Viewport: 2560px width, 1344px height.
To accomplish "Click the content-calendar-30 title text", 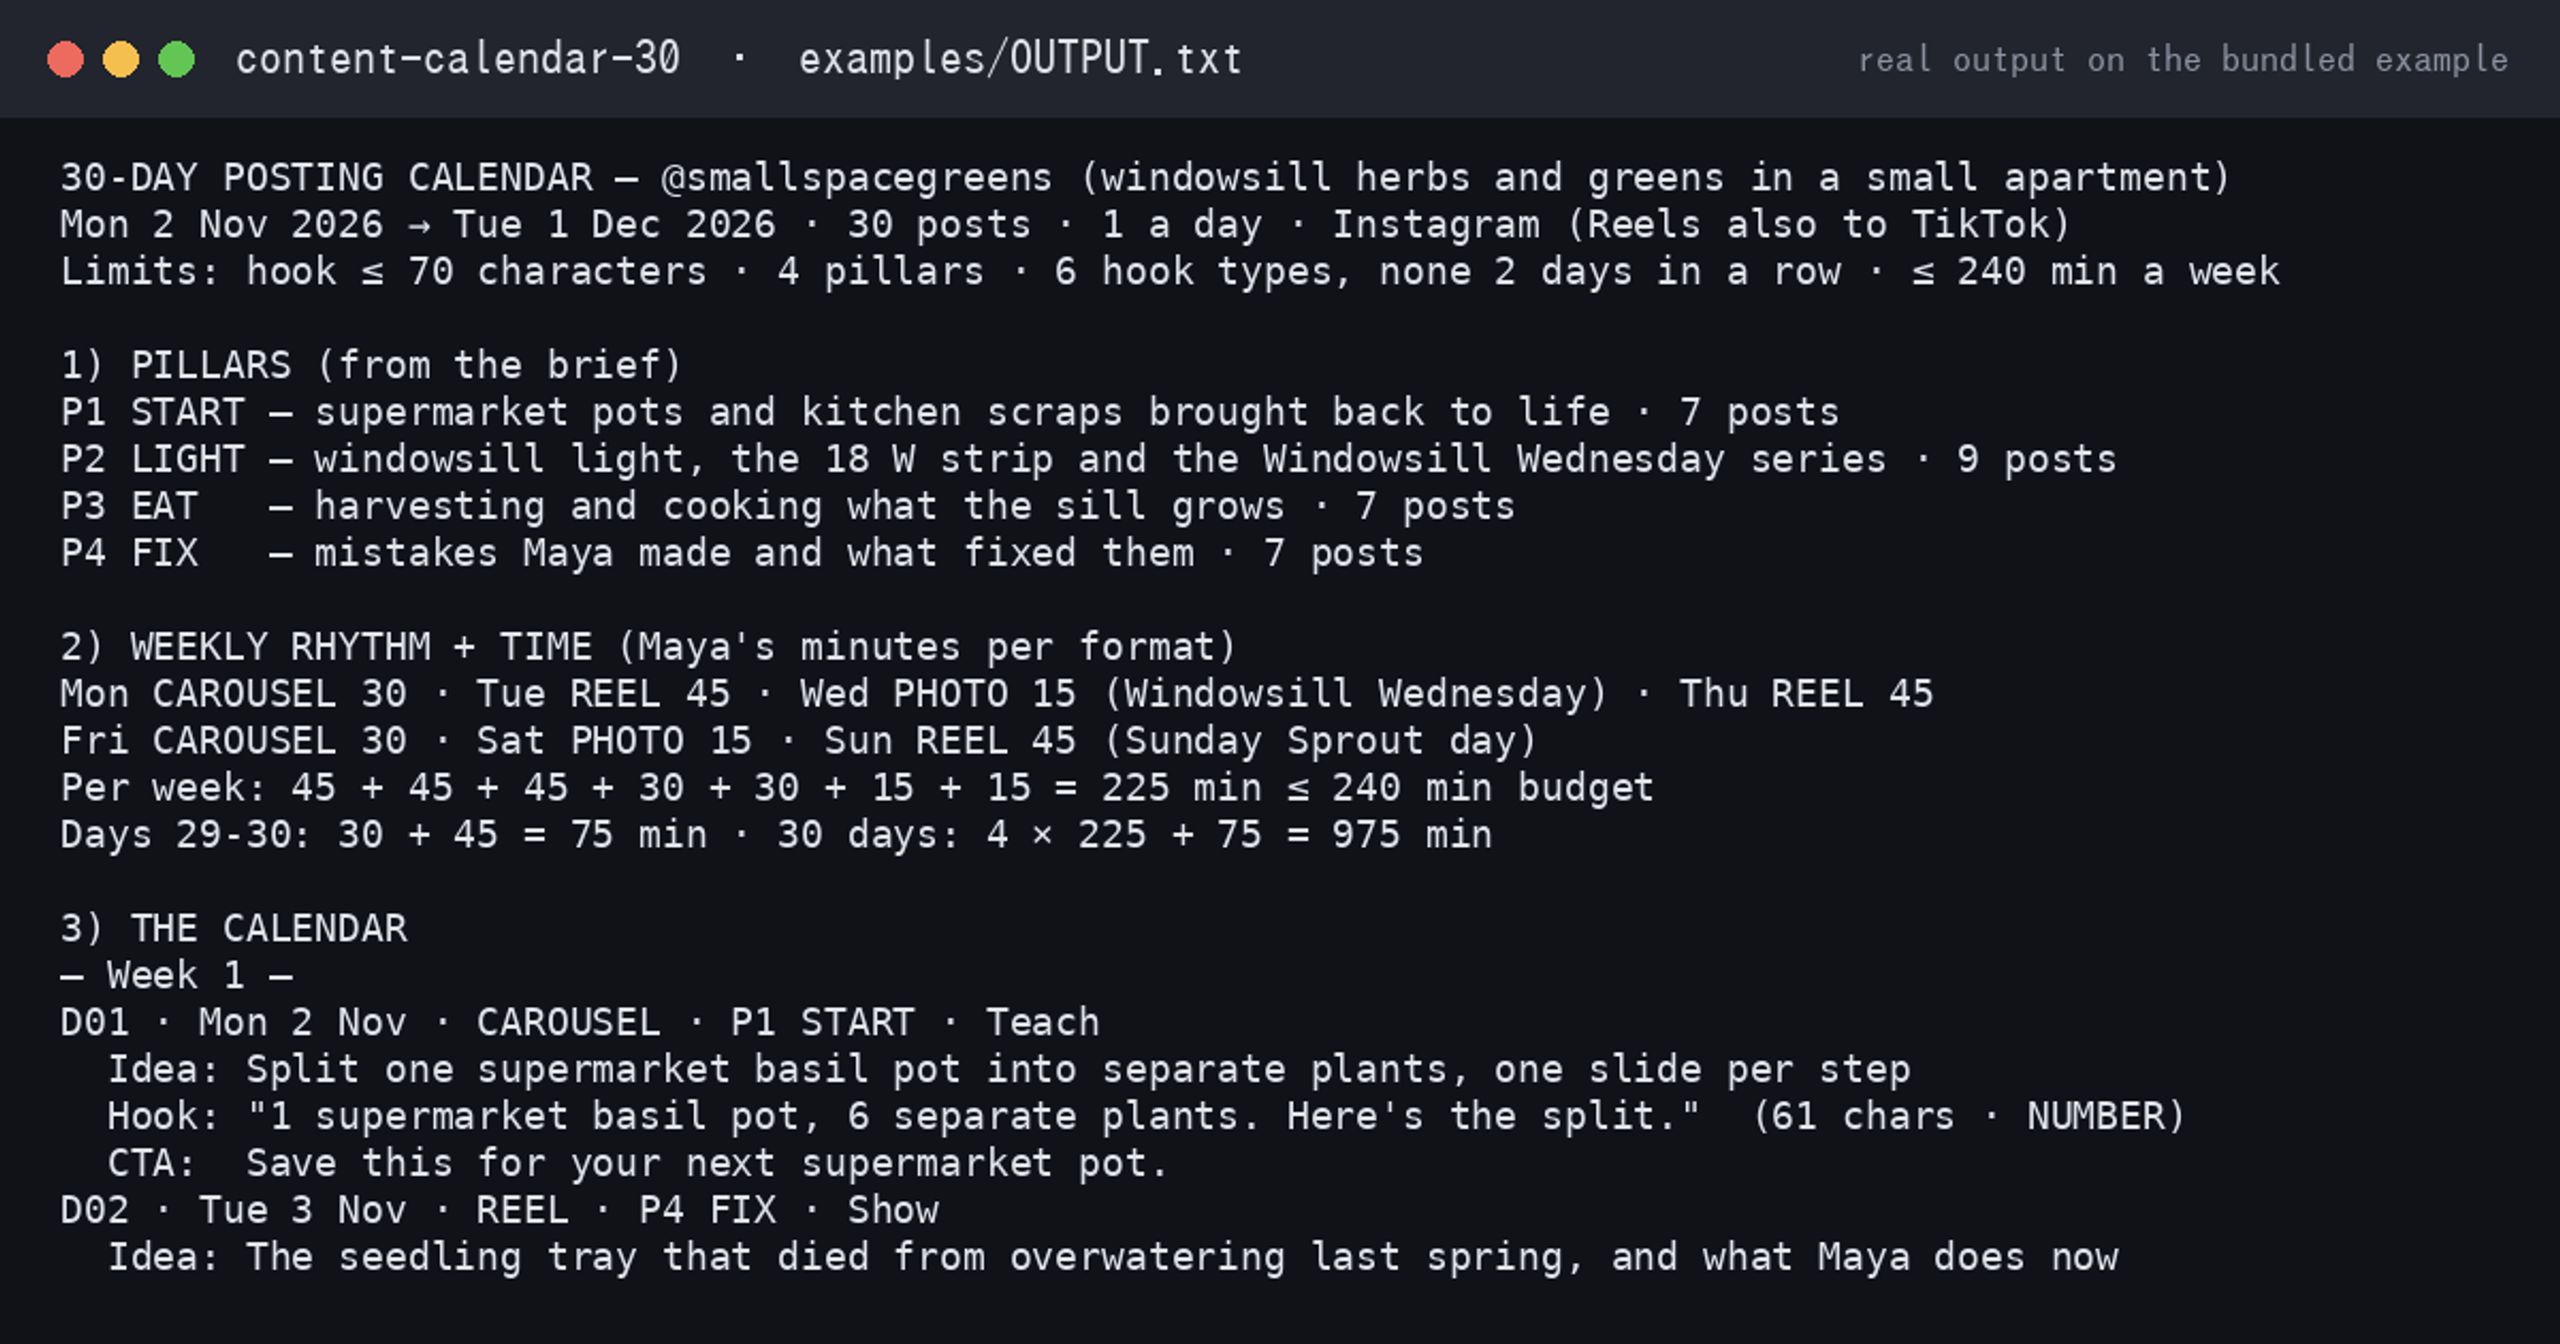I will pos(458,59).
